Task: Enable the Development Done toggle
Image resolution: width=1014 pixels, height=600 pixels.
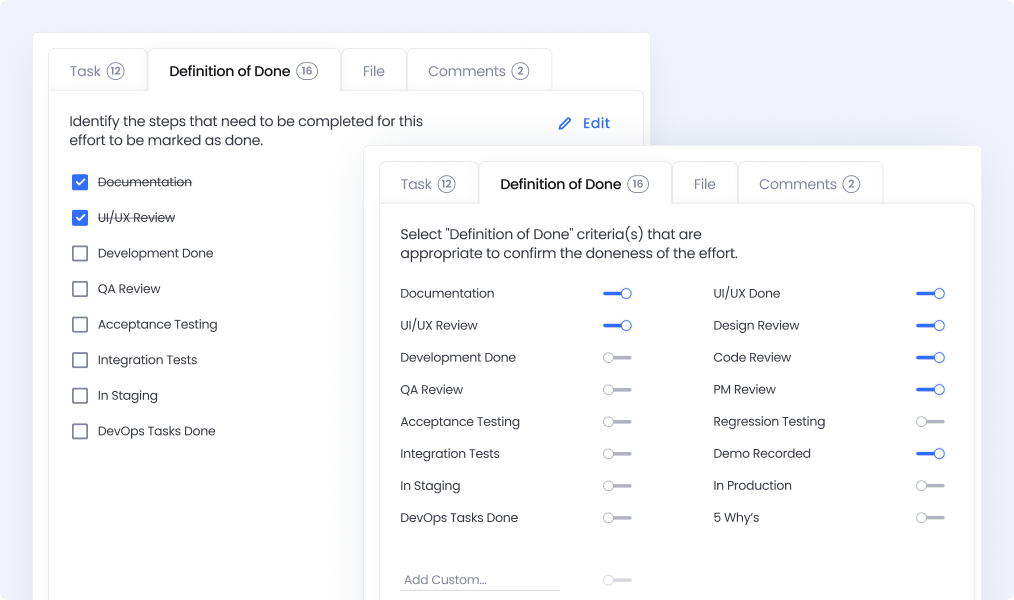Action: point(617,358)
